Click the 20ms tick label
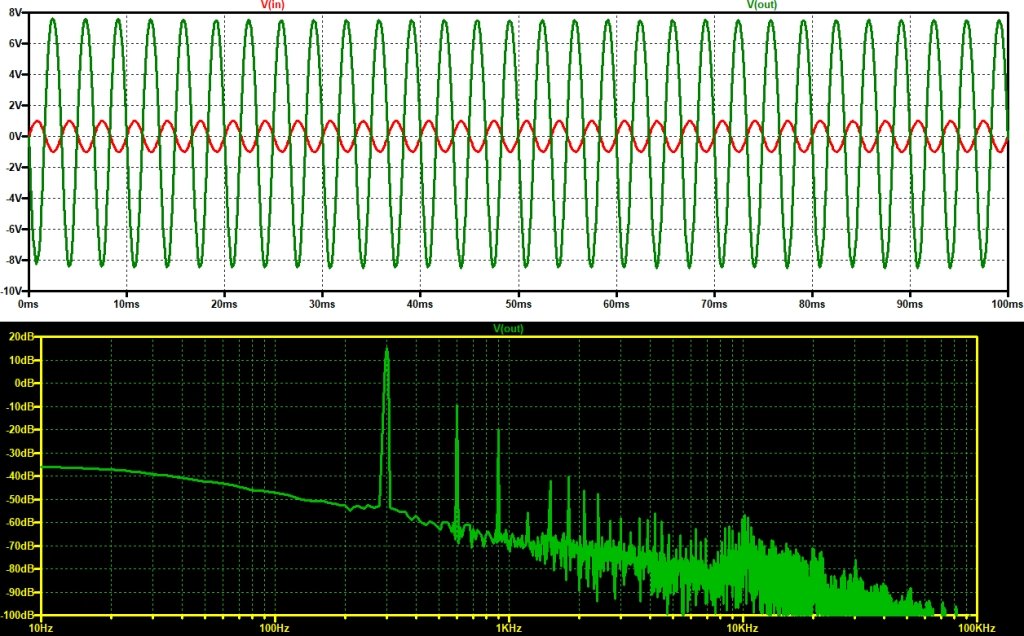 pos(224,301)
